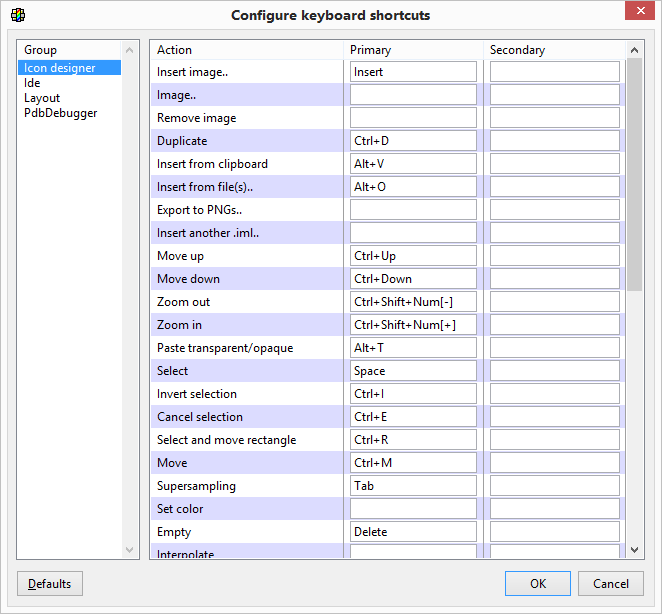Select the Icon designer group
Viewport: 662px width, 614px height.
(60, 68)
